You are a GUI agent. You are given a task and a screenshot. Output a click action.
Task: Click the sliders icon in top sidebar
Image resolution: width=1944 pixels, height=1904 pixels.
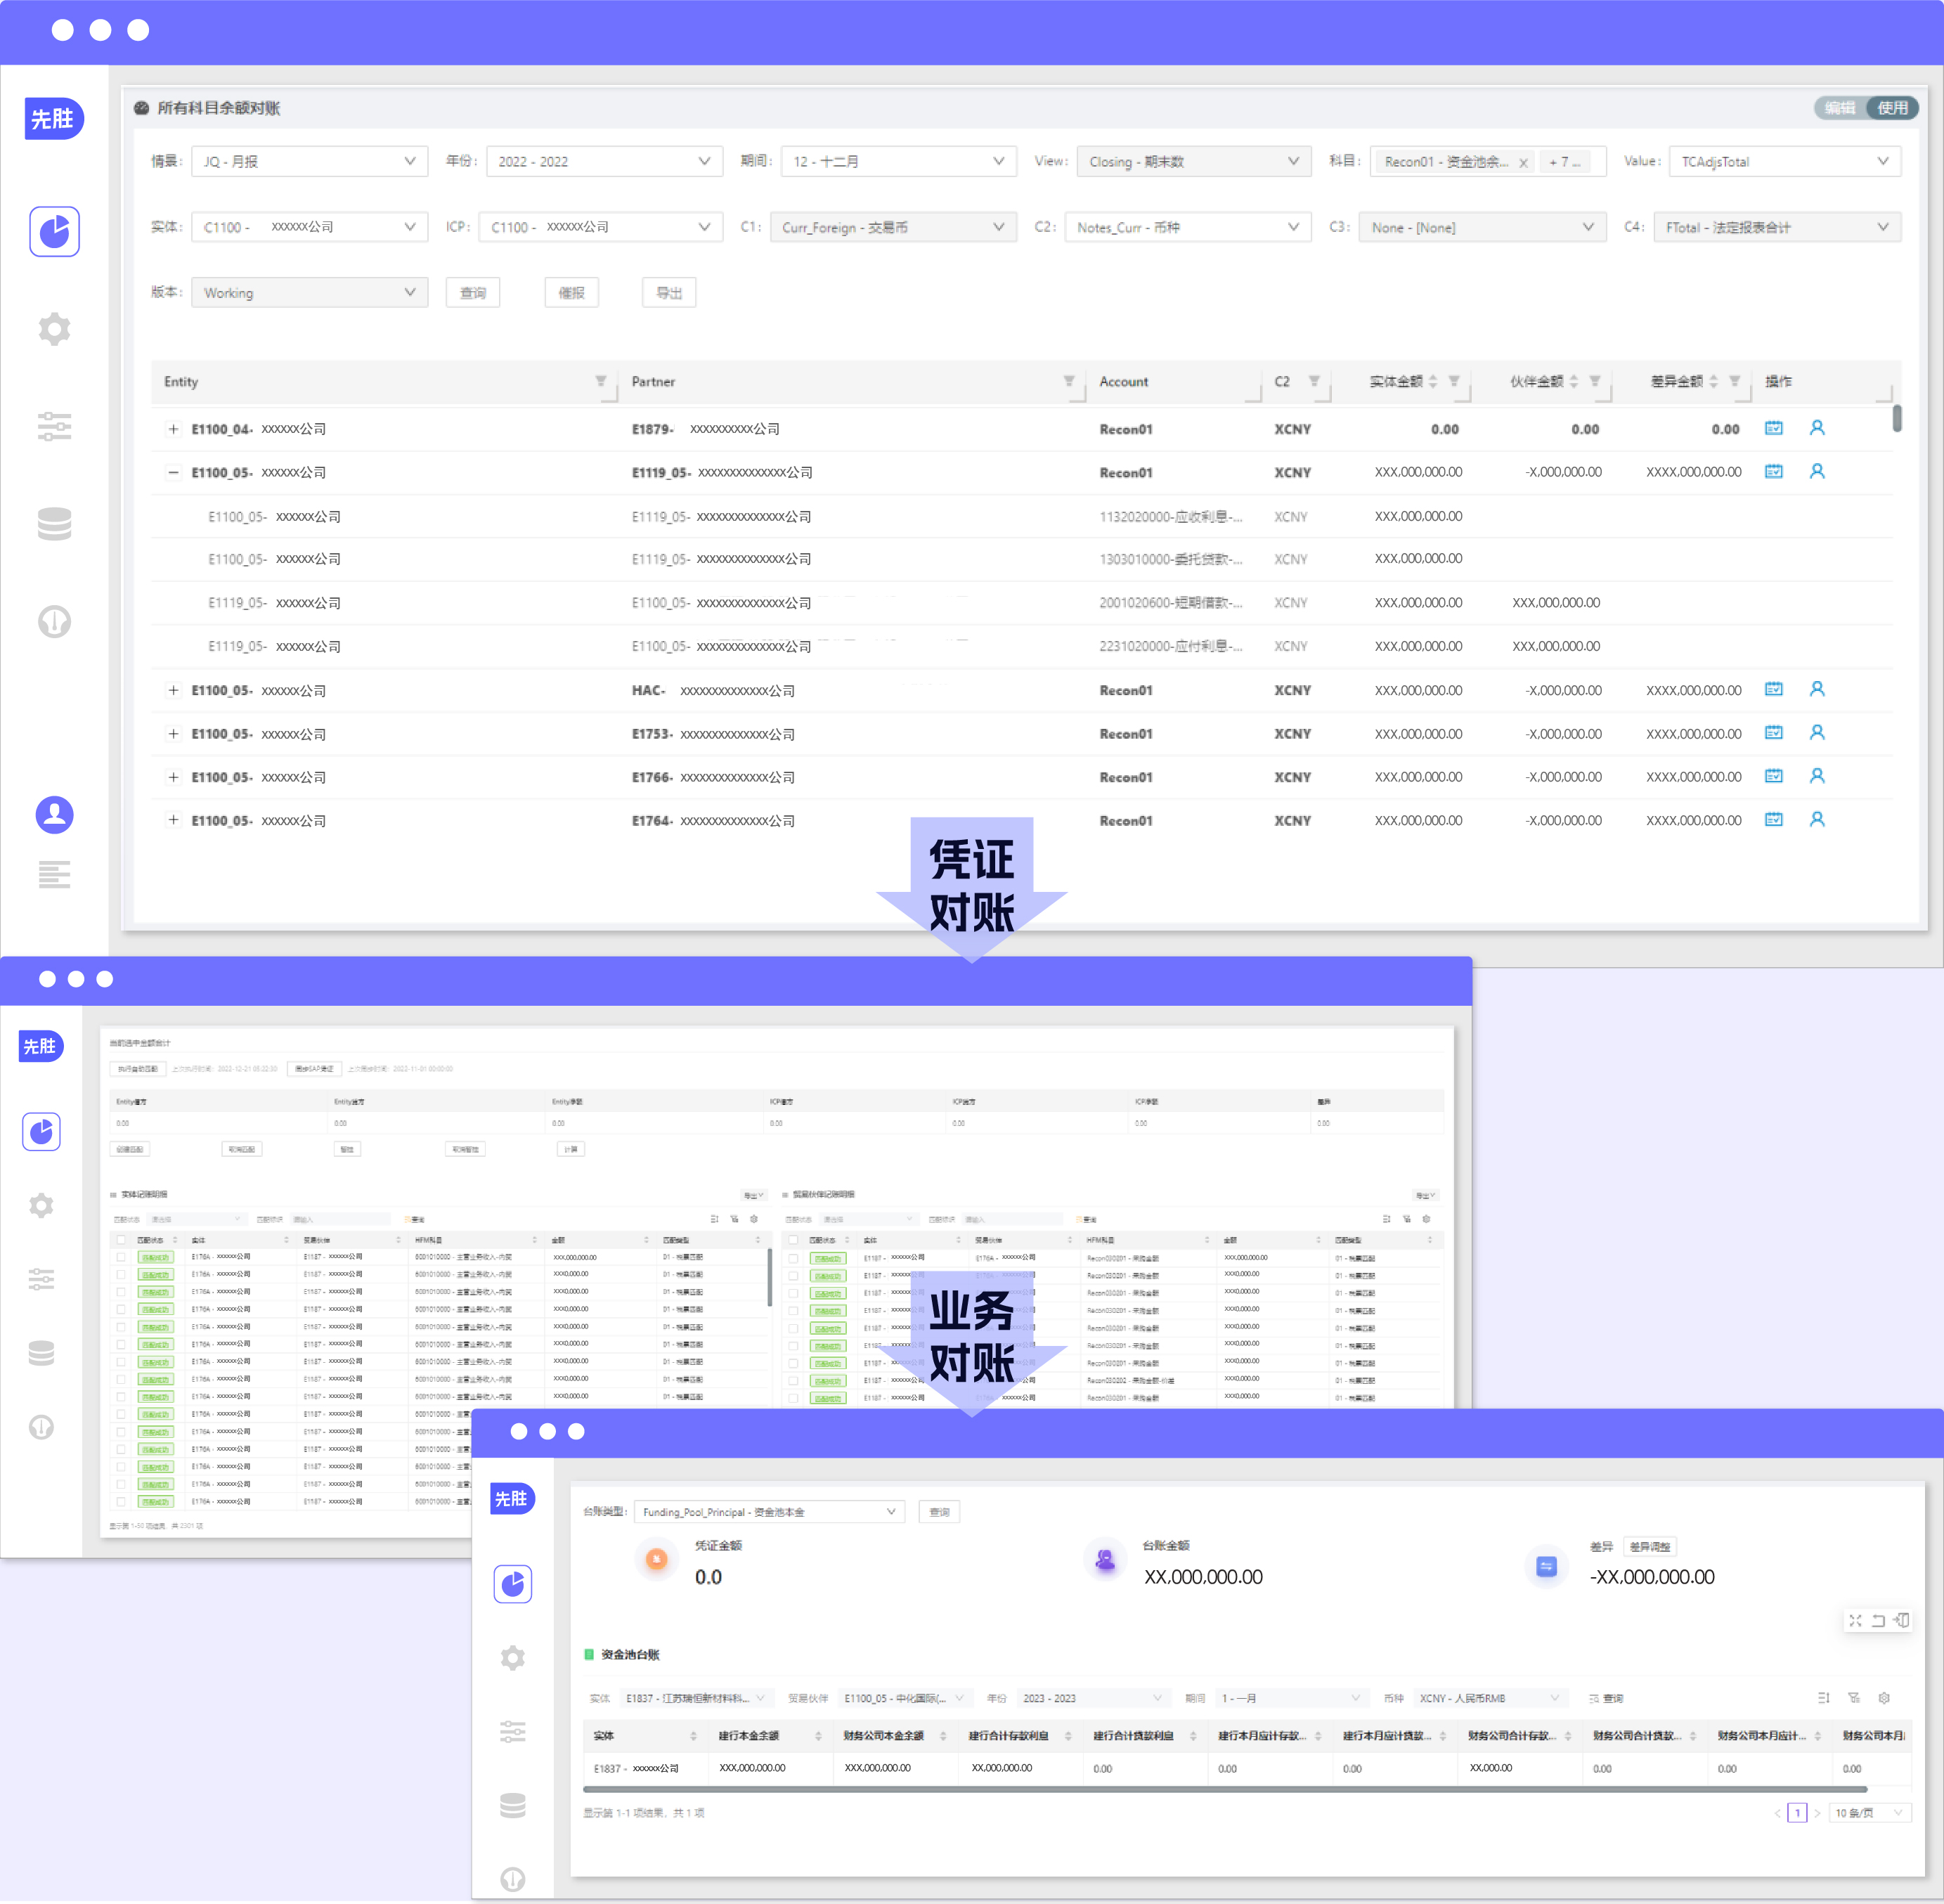pyautogui.click(x=54, y=426)
